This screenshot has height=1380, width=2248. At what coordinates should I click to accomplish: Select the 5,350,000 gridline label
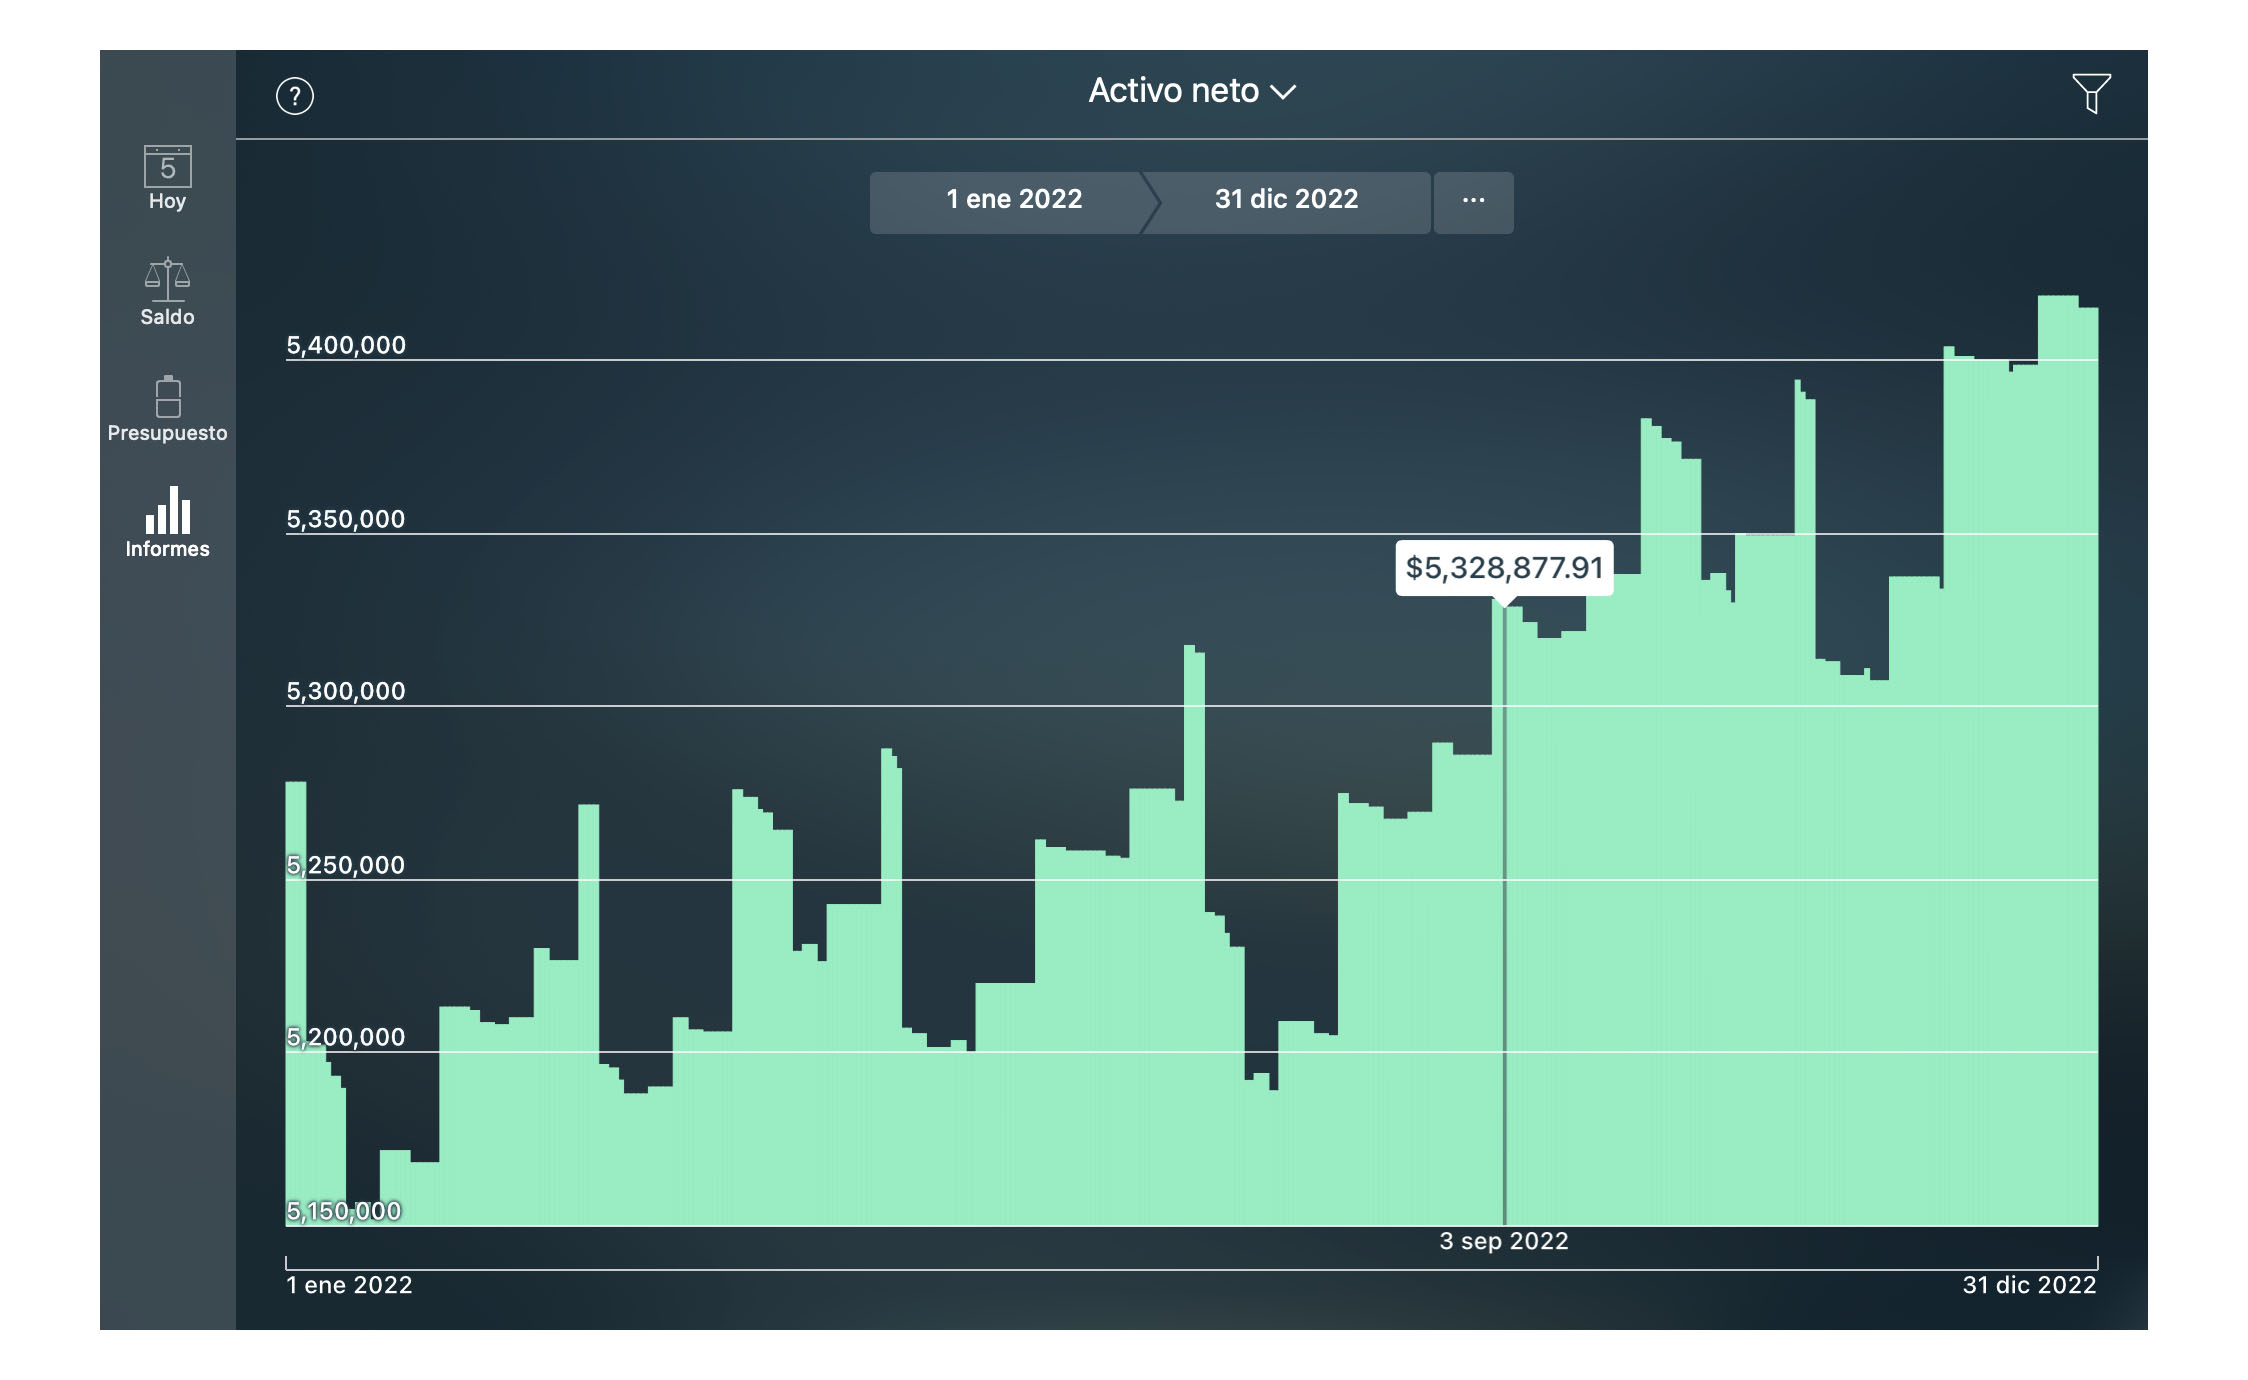pos(345,518)
